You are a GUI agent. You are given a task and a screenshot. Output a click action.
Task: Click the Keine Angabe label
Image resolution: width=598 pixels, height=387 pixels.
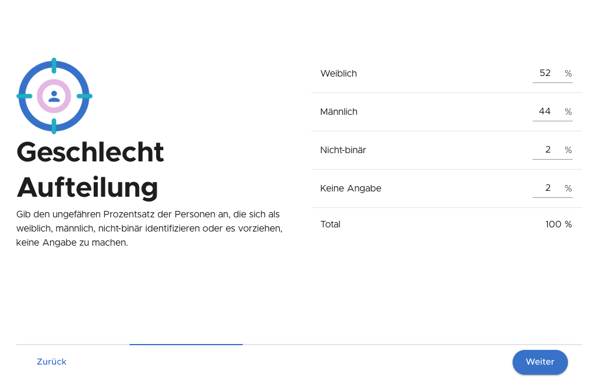[x=350, y=188]
